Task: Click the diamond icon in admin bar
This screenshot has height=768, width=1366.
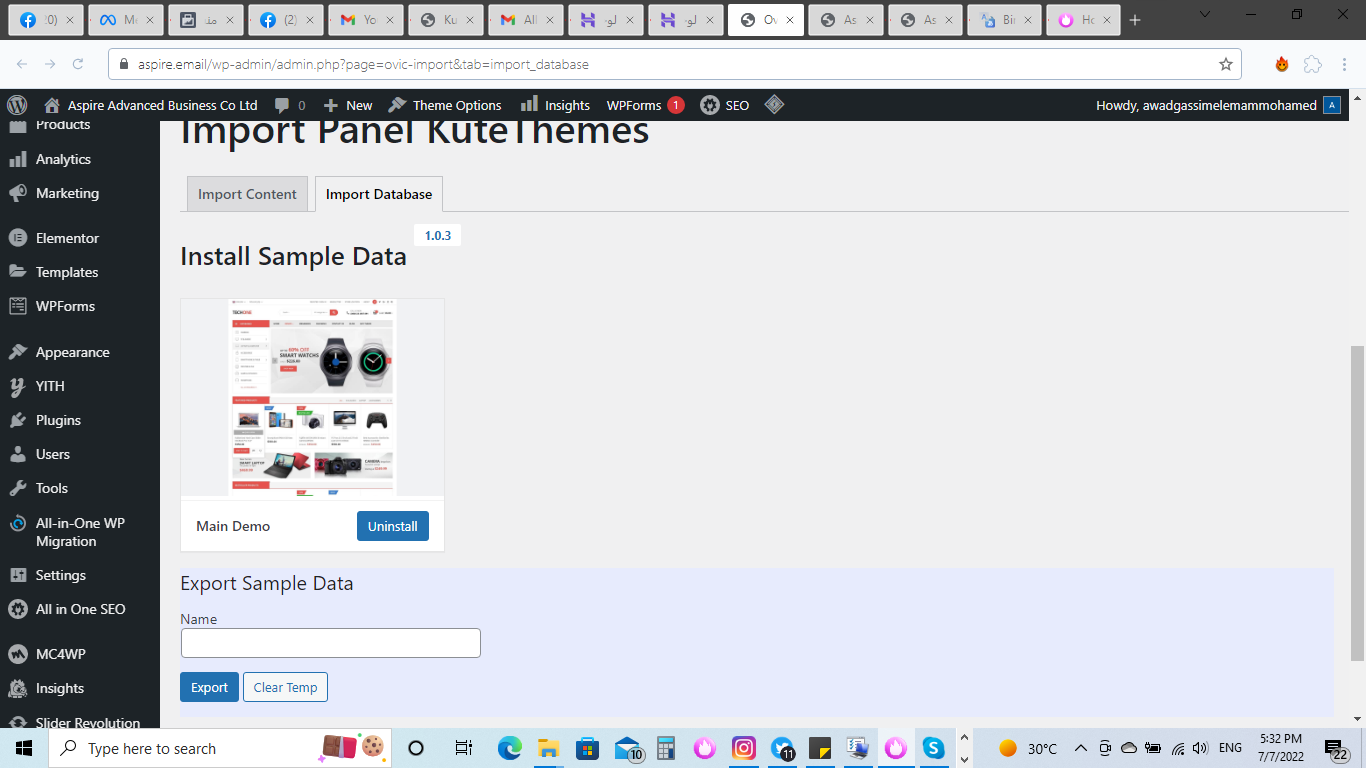Action: (x=774, y=105)
